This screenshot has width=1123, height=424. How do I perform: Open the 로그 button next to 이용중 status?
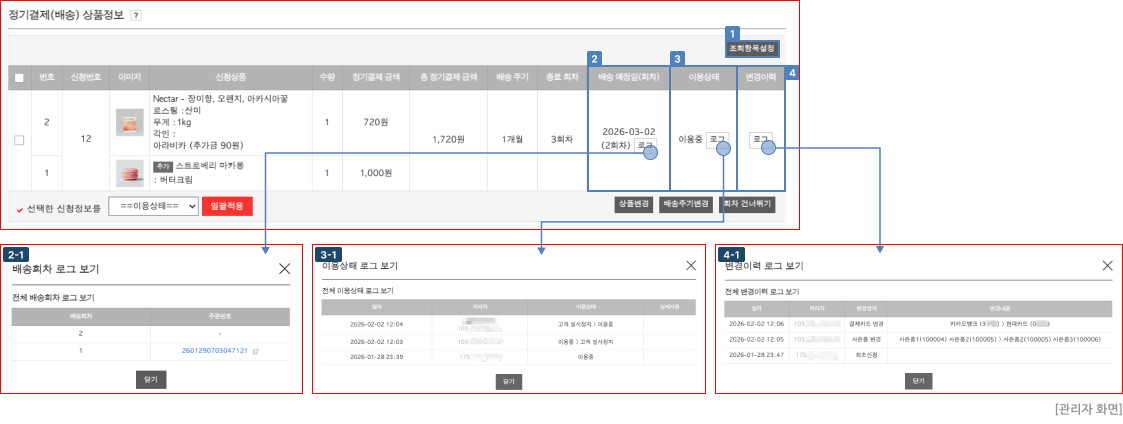click(x=717, y=140)
